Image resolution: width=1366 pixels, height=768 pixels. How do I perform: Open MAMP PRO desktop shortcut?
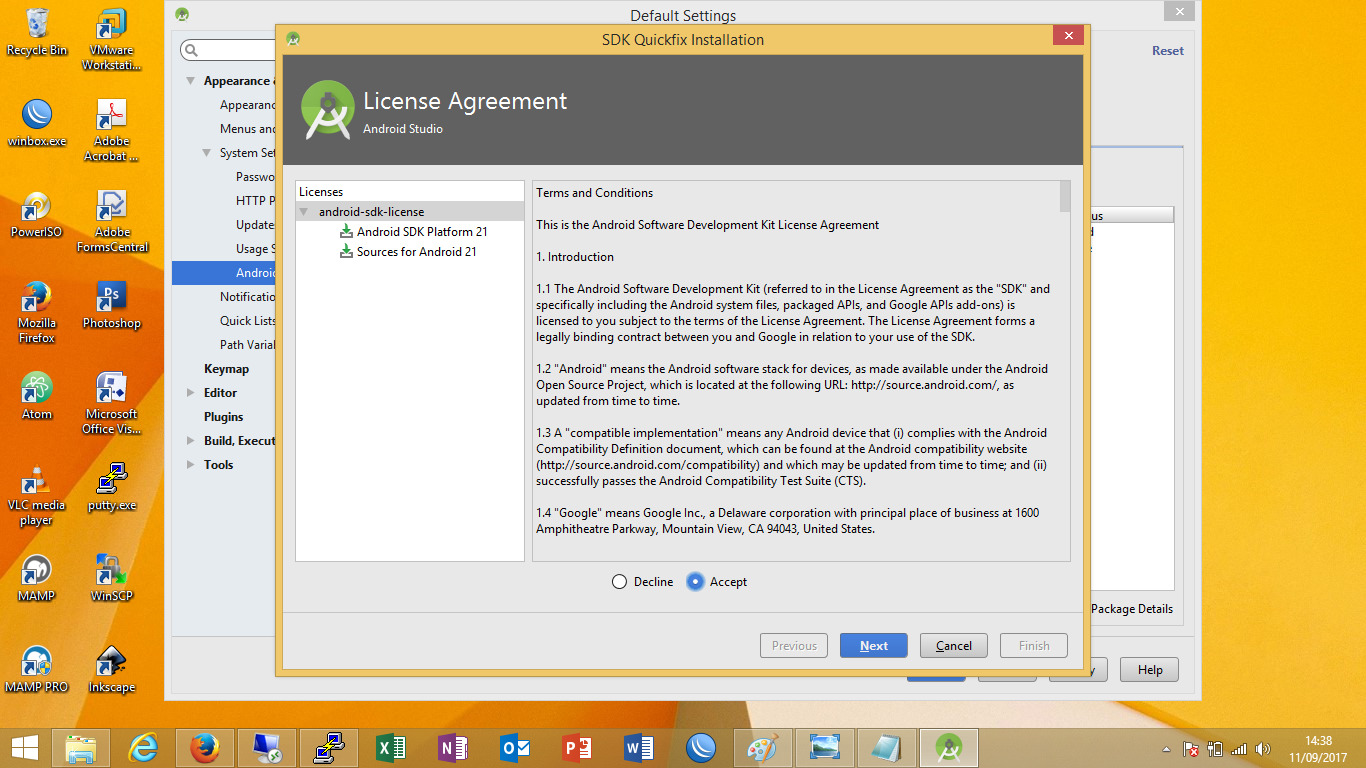point(37,669)
